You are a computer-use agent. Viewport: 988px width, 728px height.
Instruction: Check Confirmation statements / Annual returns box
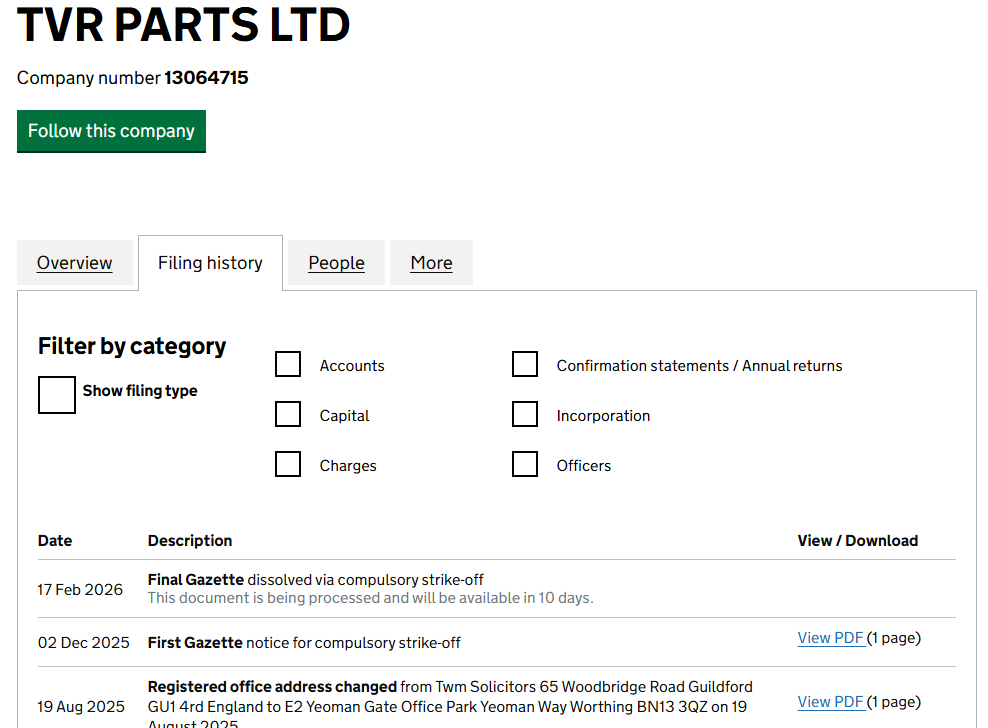[x=525, y=364]
